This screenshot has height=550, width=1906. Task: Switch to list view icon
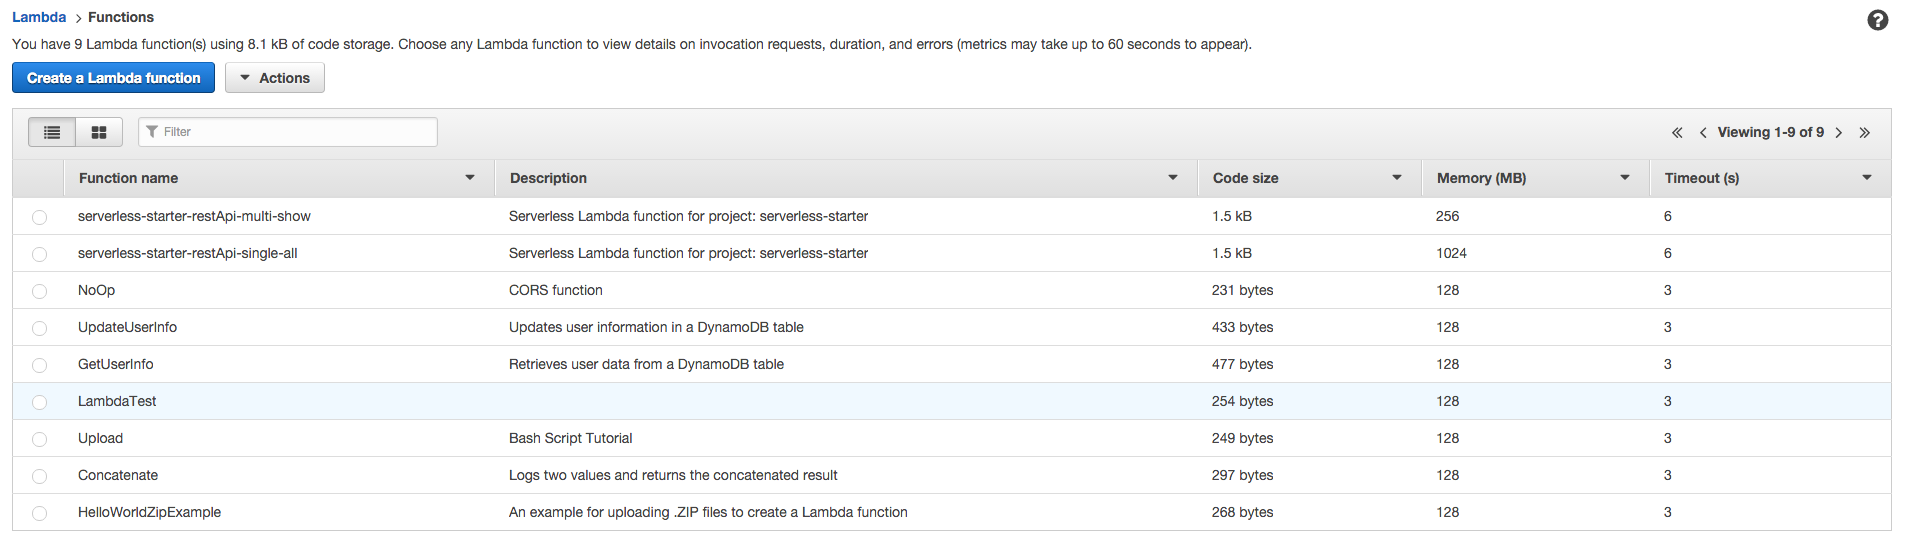pyautogui.click(x=52, y=132)
